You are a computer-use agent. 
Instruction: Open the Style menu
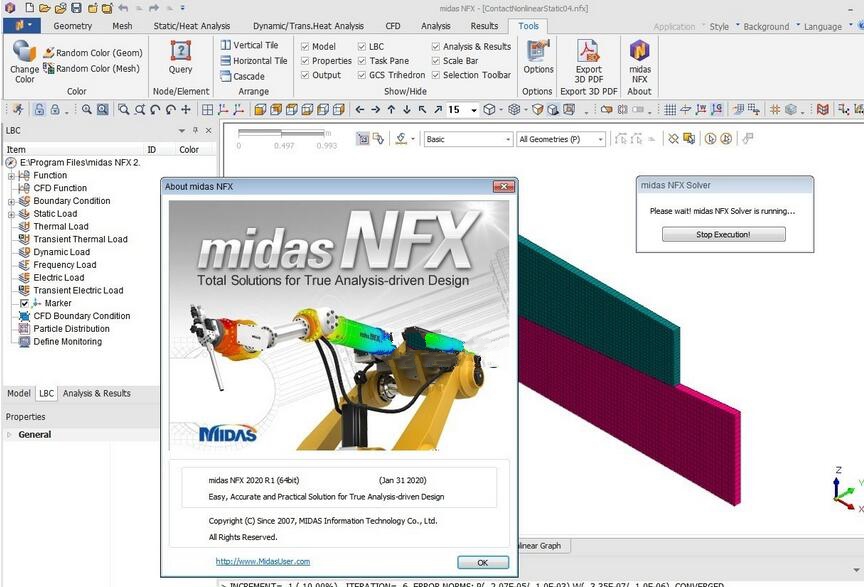(x=719, y=26)
